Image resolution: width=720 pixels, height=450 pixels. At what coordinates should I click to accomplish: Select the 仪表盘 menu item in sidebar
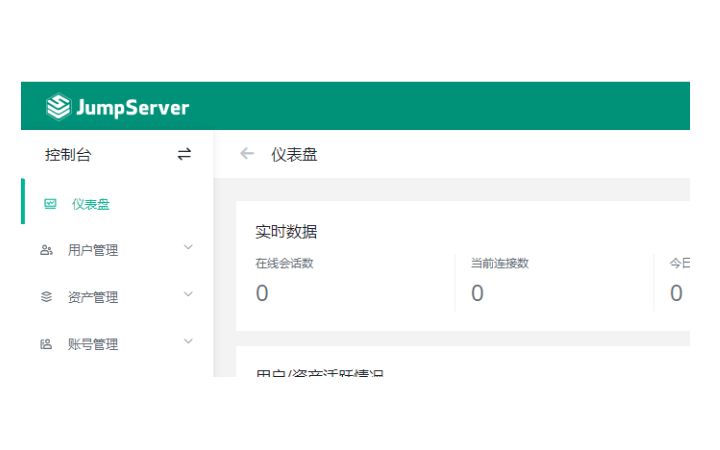(x=90, y=204)
